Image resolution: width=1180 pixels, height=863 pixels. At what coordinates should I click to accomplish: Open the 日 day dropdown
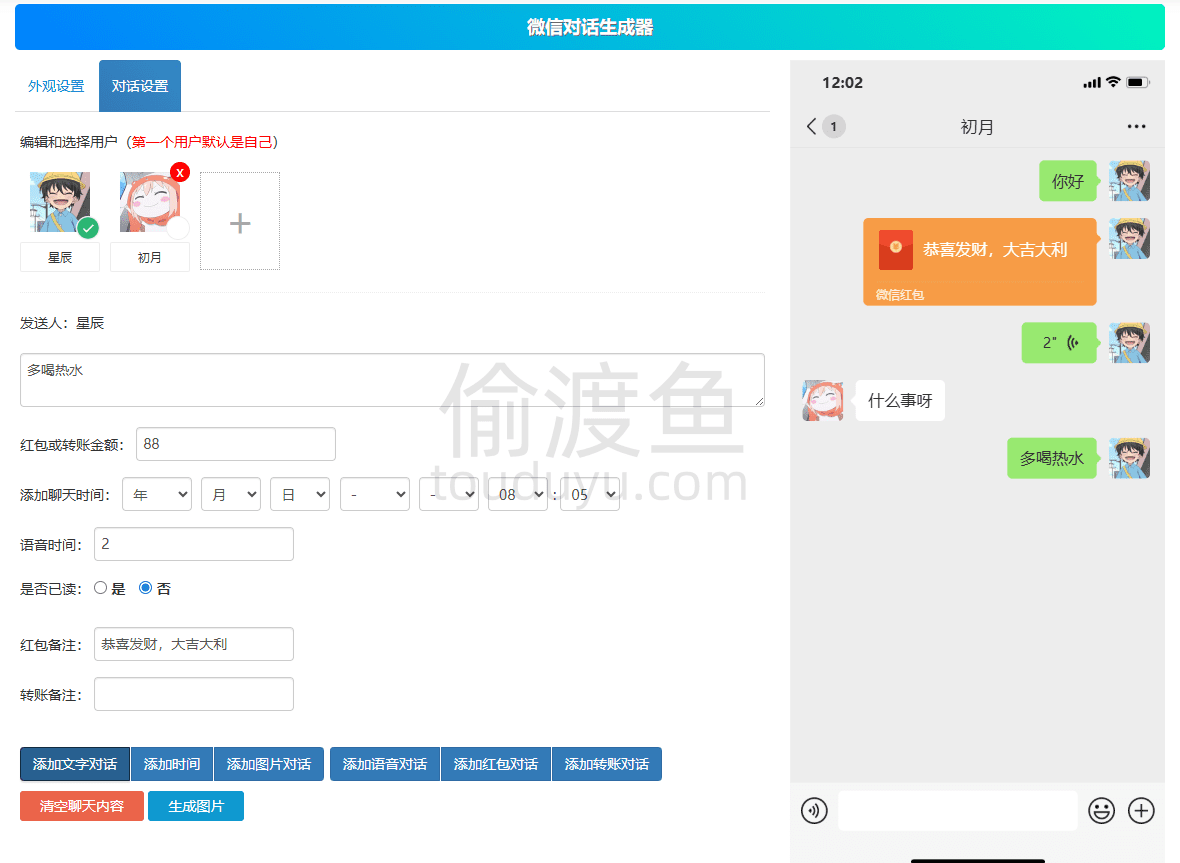(300, 494)
